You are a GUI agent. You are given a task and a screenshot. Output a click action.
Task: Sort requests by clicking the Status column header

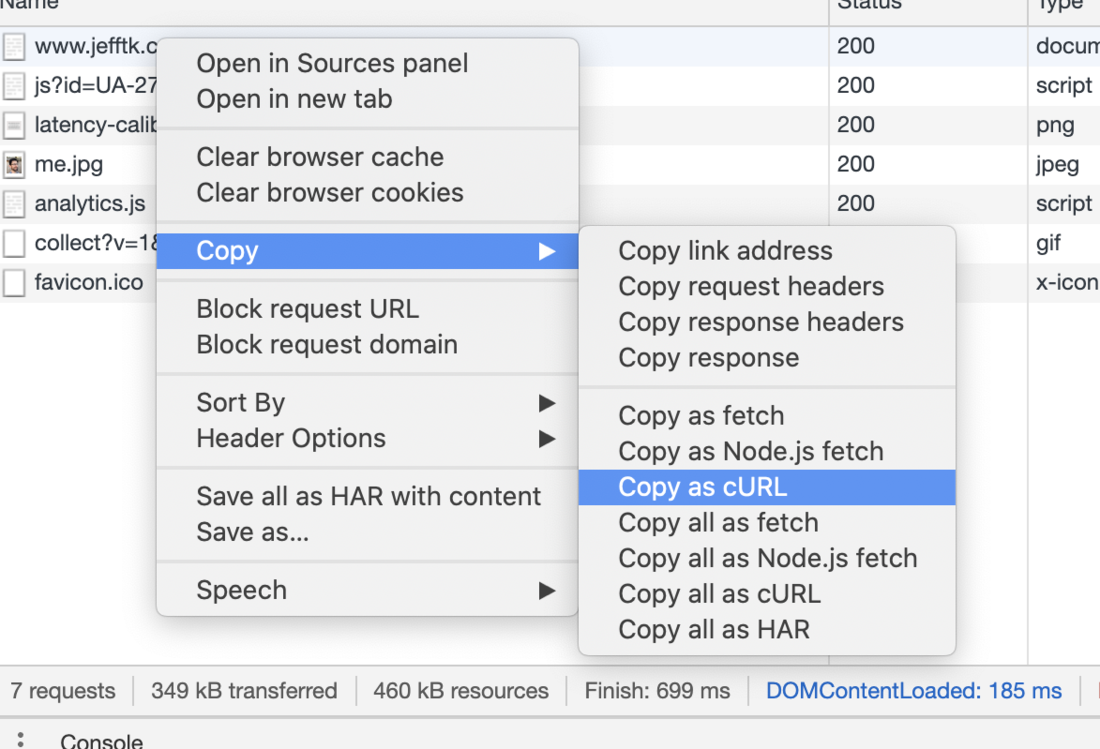869,6
